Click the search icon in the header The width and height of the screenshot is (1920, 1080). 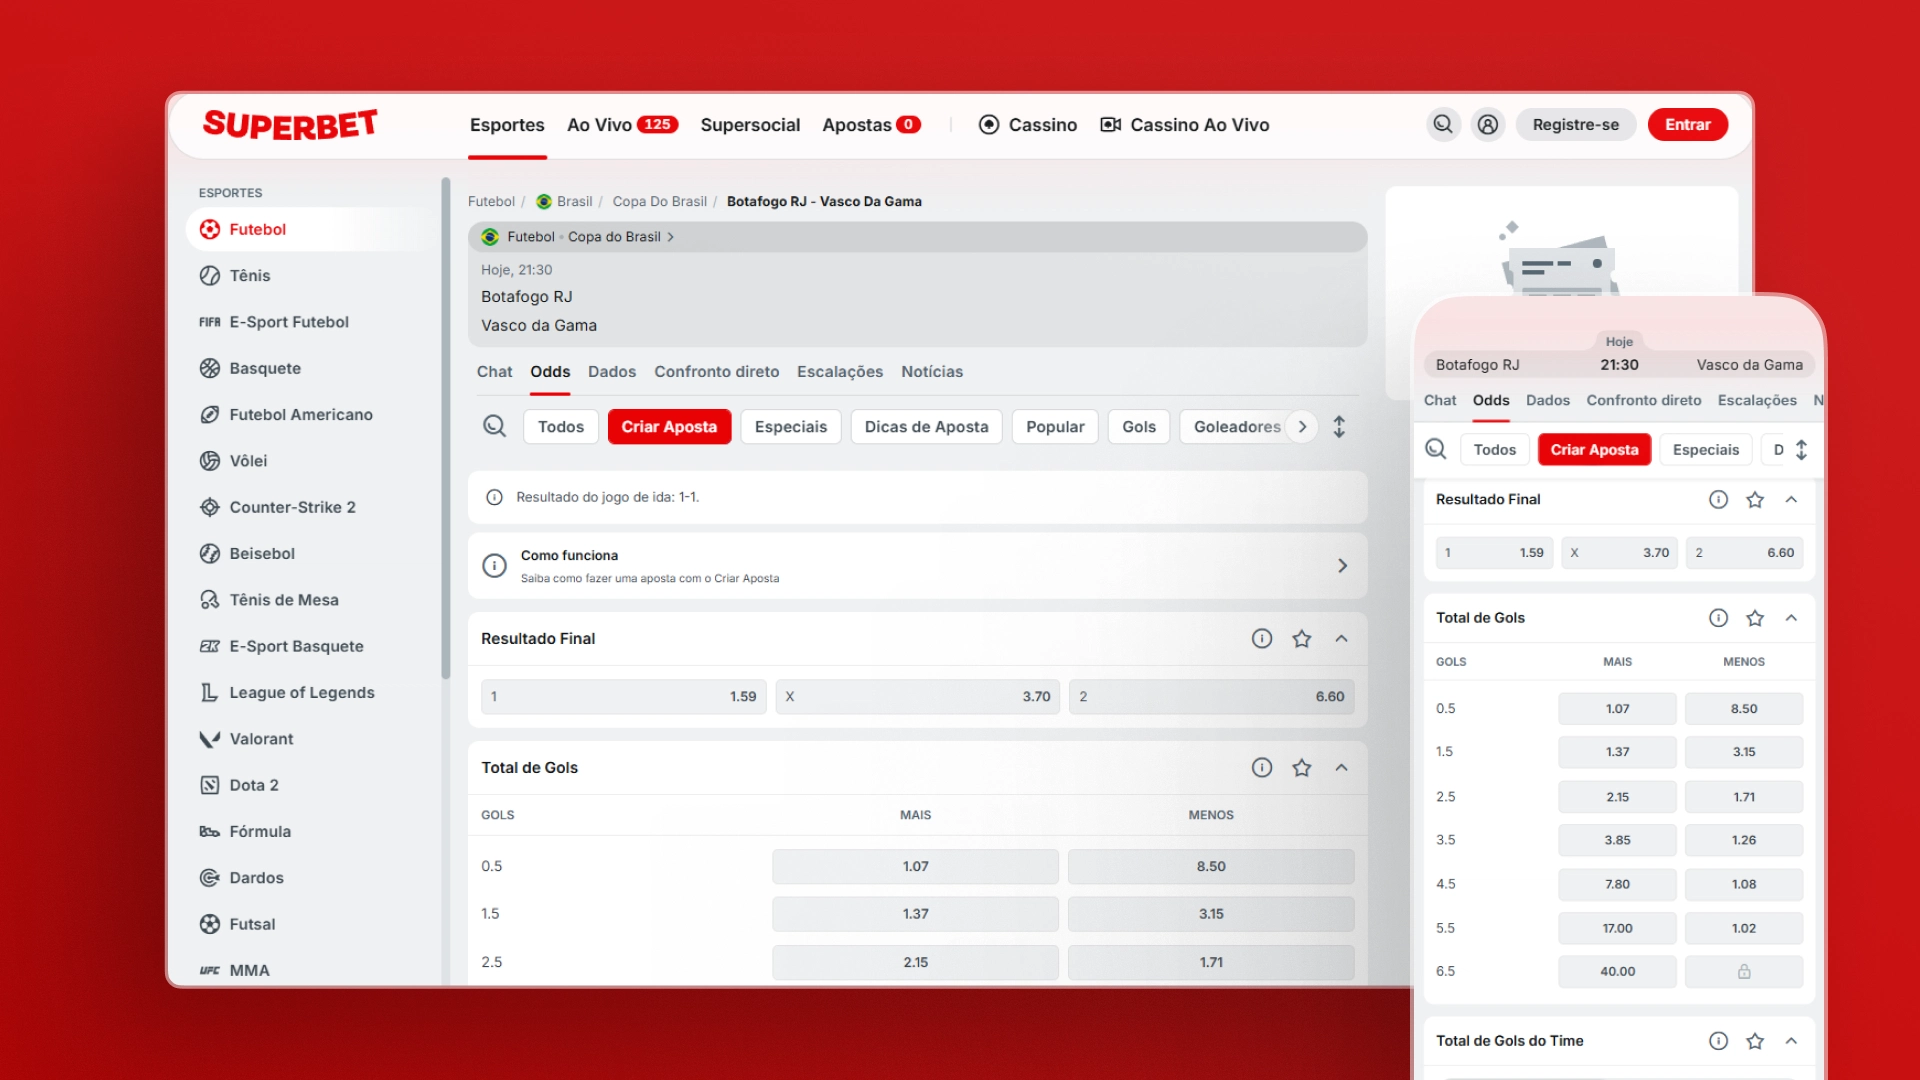pyautogui.click(x=1443, y=124)
